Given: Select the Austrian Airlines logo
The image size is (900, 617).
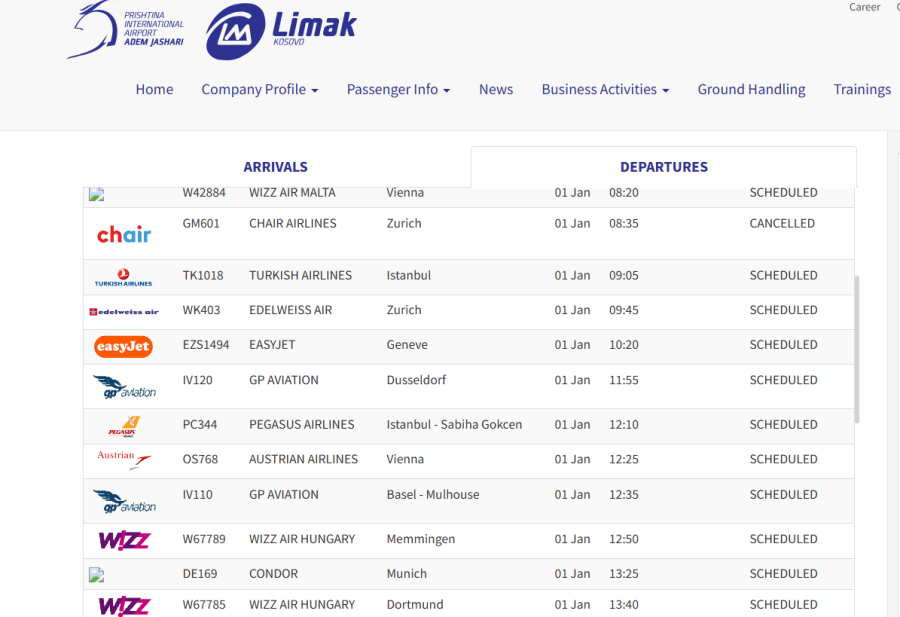Looking at the screenshot, I should 125,460.
